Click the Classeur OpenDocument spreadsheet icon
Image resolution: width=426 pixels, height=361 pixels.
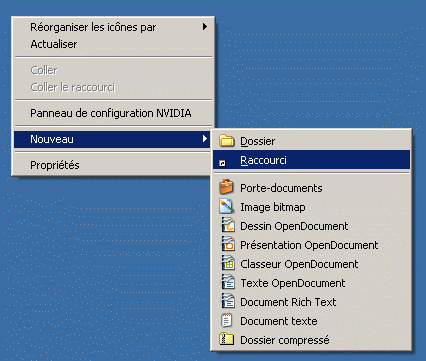click(228, 263)
